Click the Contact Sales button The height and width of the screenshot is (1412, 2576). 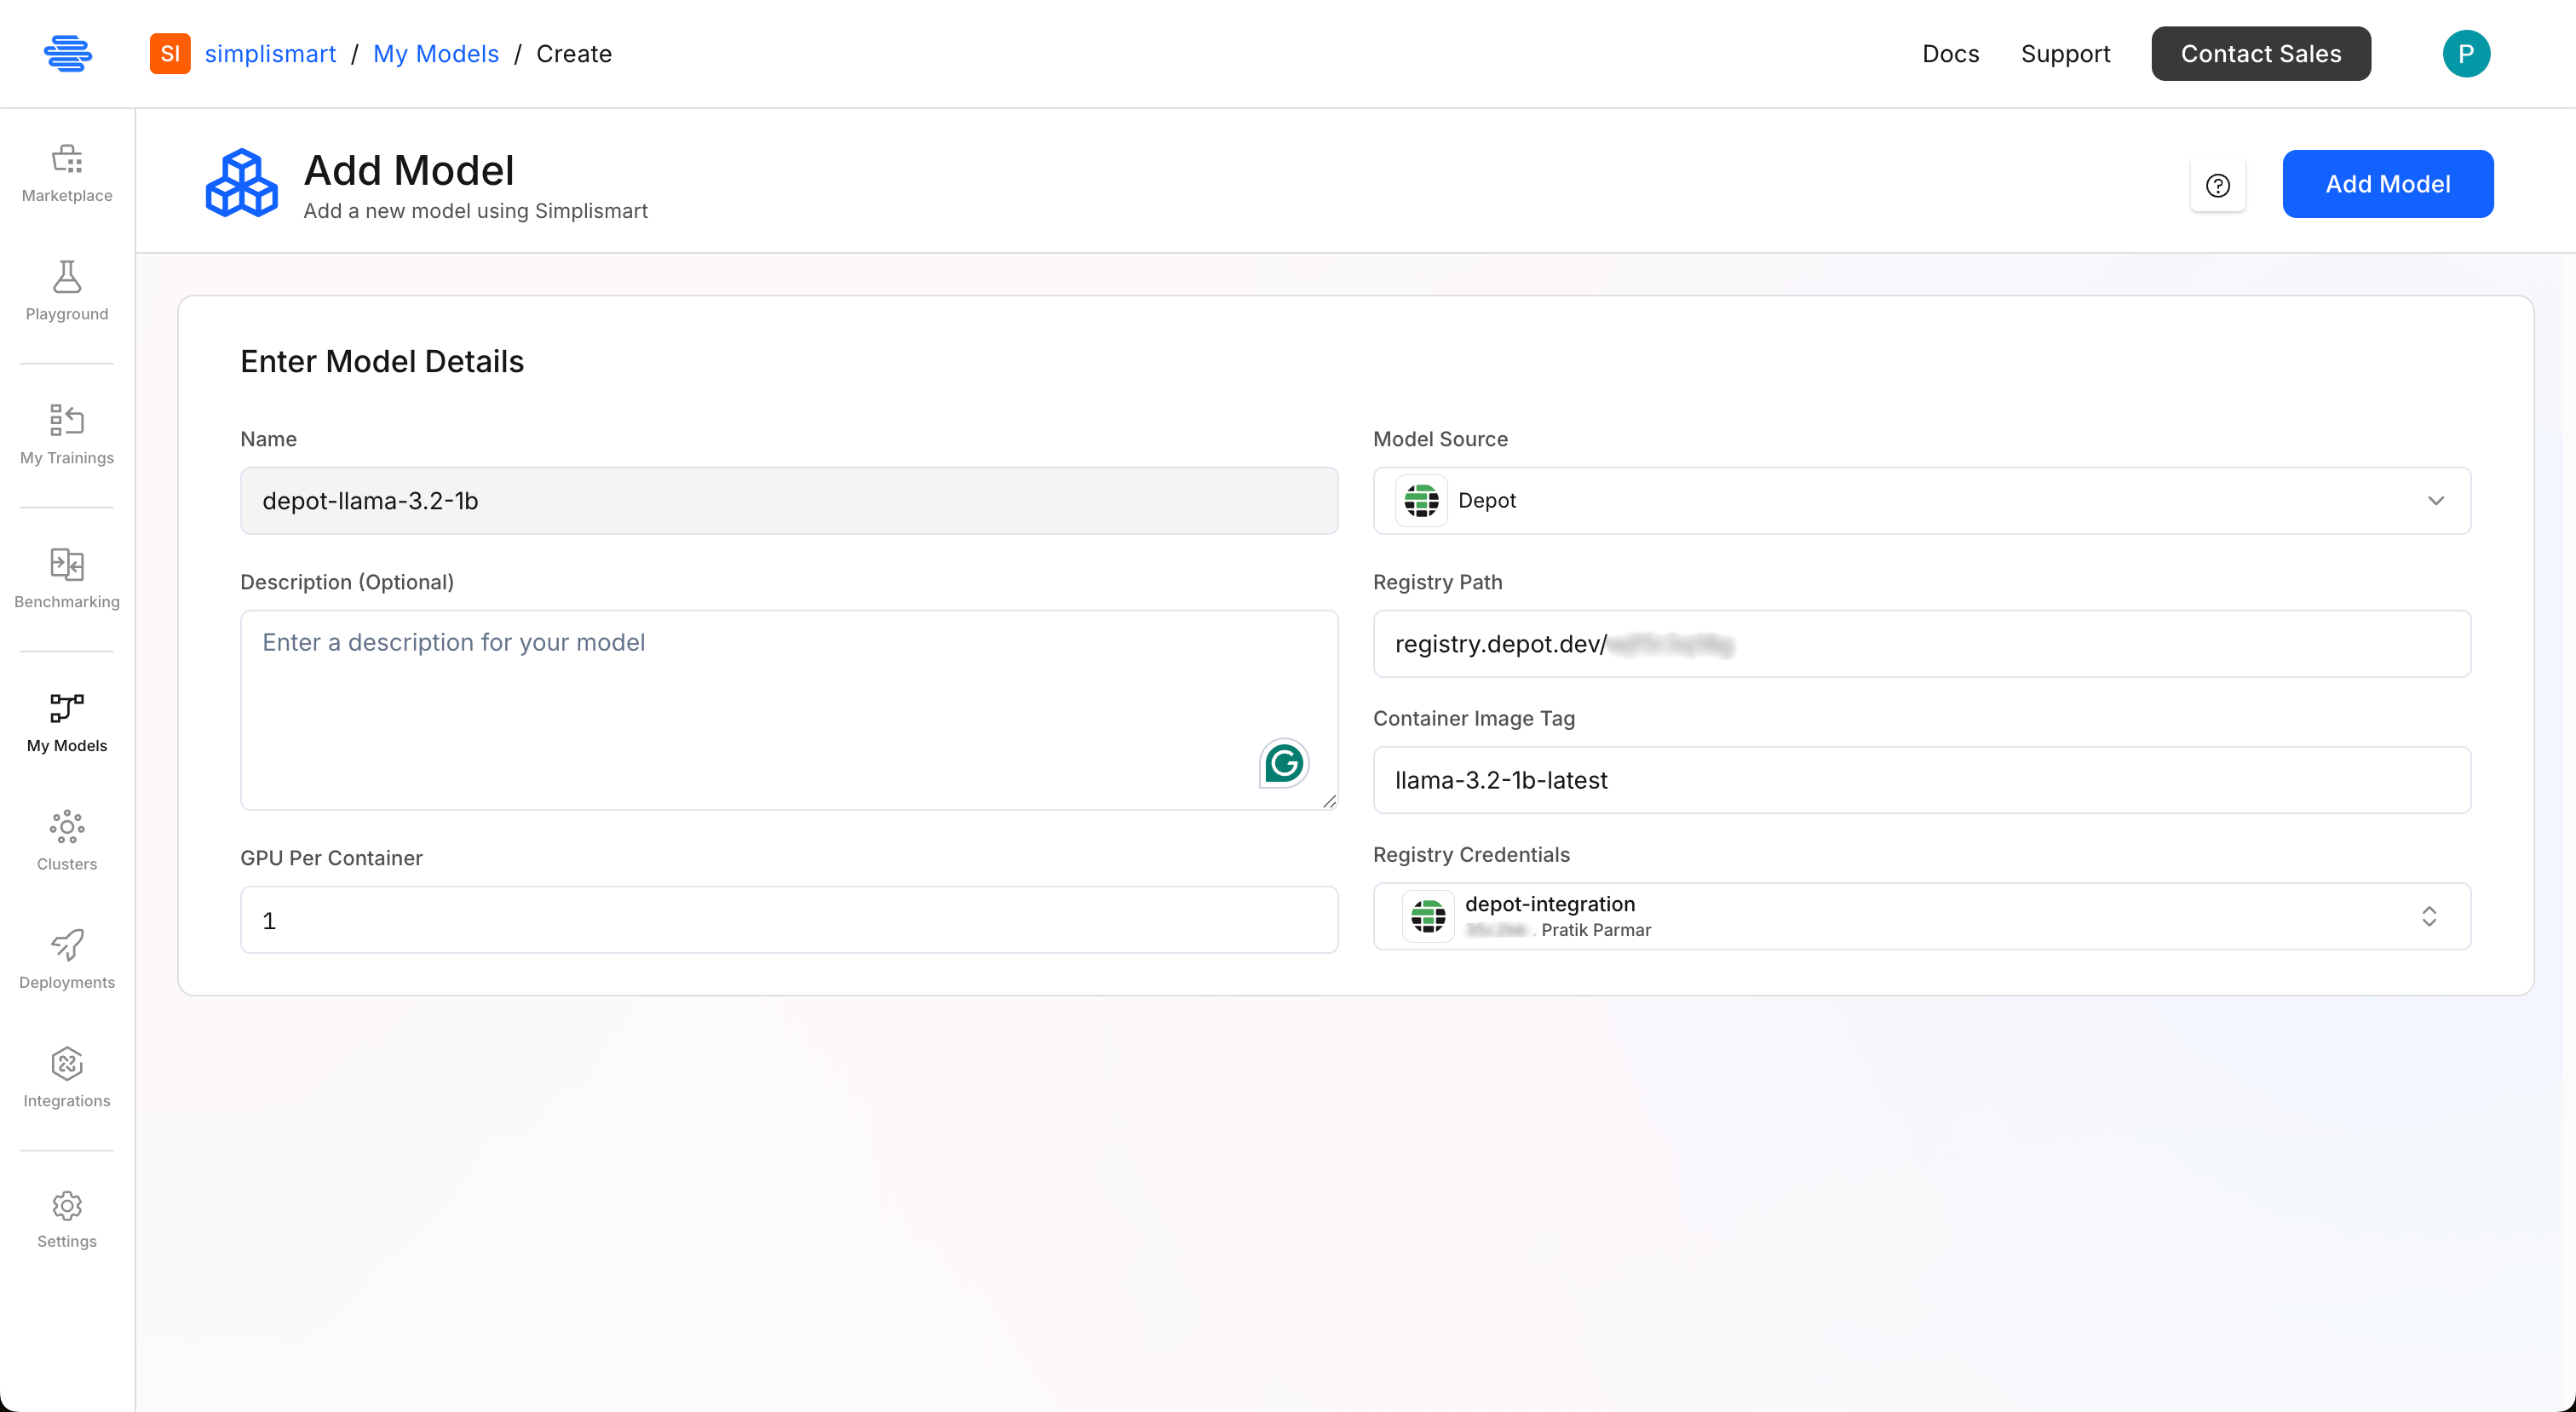tap(2260, 54)
